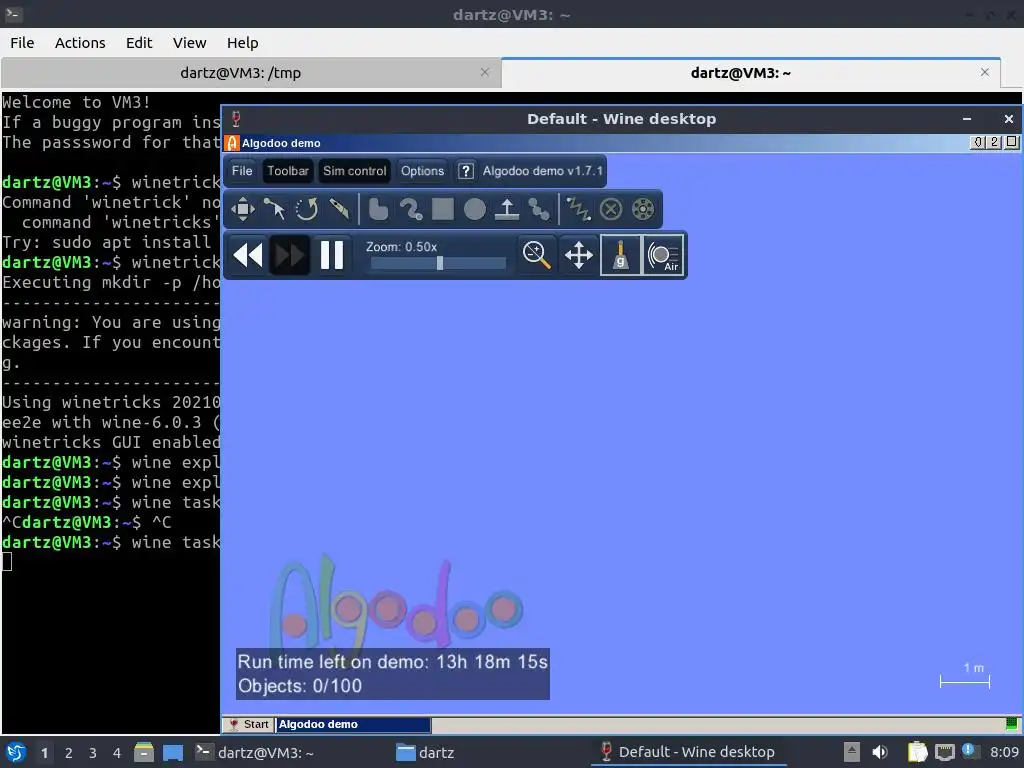Click the network tray icon
The width and height of the screenshot is (1024, 768).
[x=944, y=752]
